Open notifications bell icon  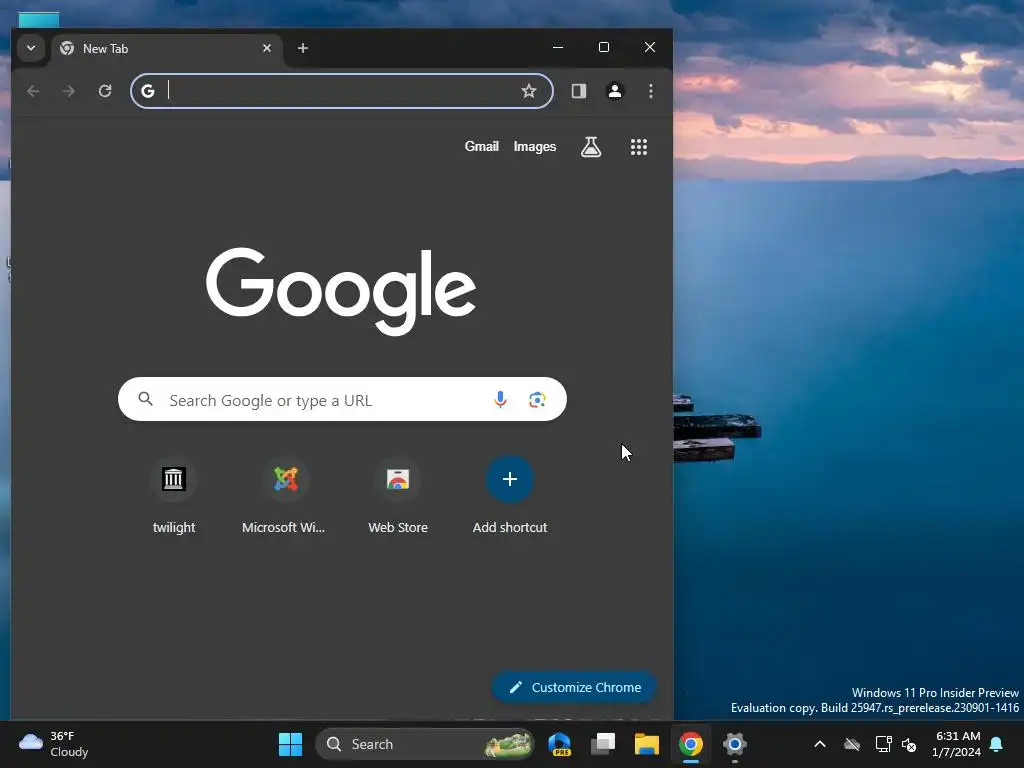click(997, 744)
